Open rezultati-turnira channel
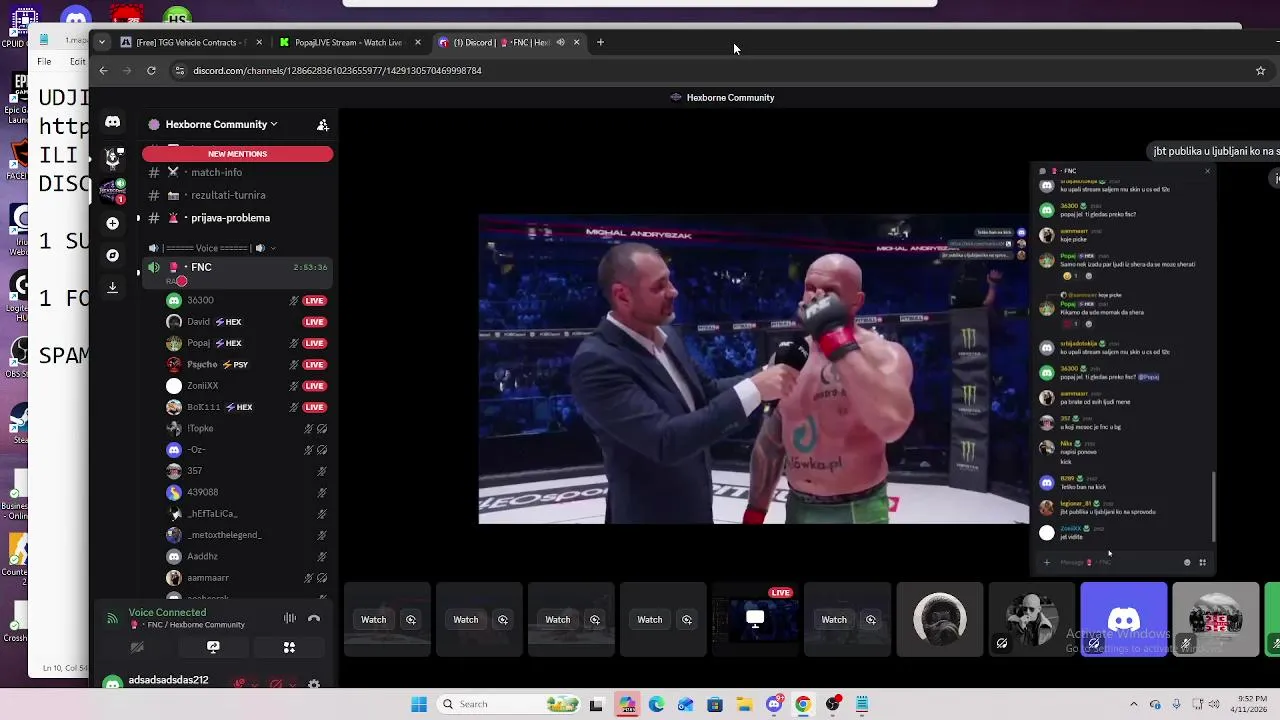Image resolution: width=1280 pixels, height=720 pixels. tap(237, 195)
